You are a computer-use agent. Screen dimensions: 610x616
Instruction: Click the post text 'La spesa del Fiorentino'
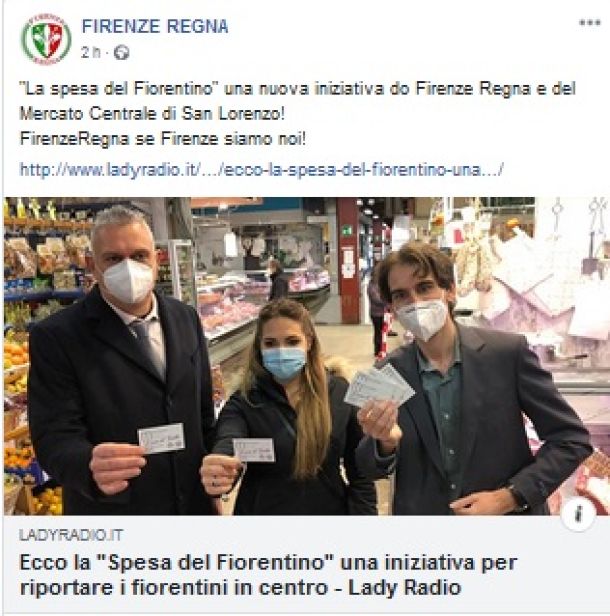119,89
